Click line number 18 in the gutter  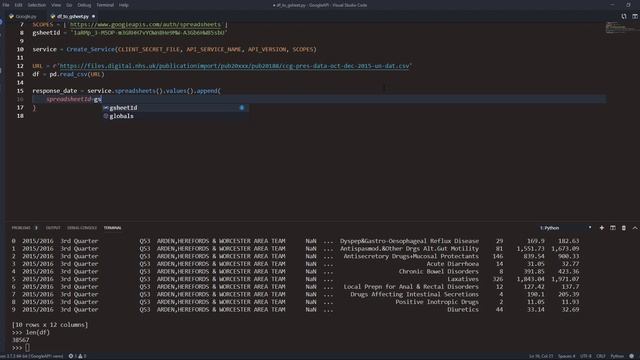tap(20, 116)
